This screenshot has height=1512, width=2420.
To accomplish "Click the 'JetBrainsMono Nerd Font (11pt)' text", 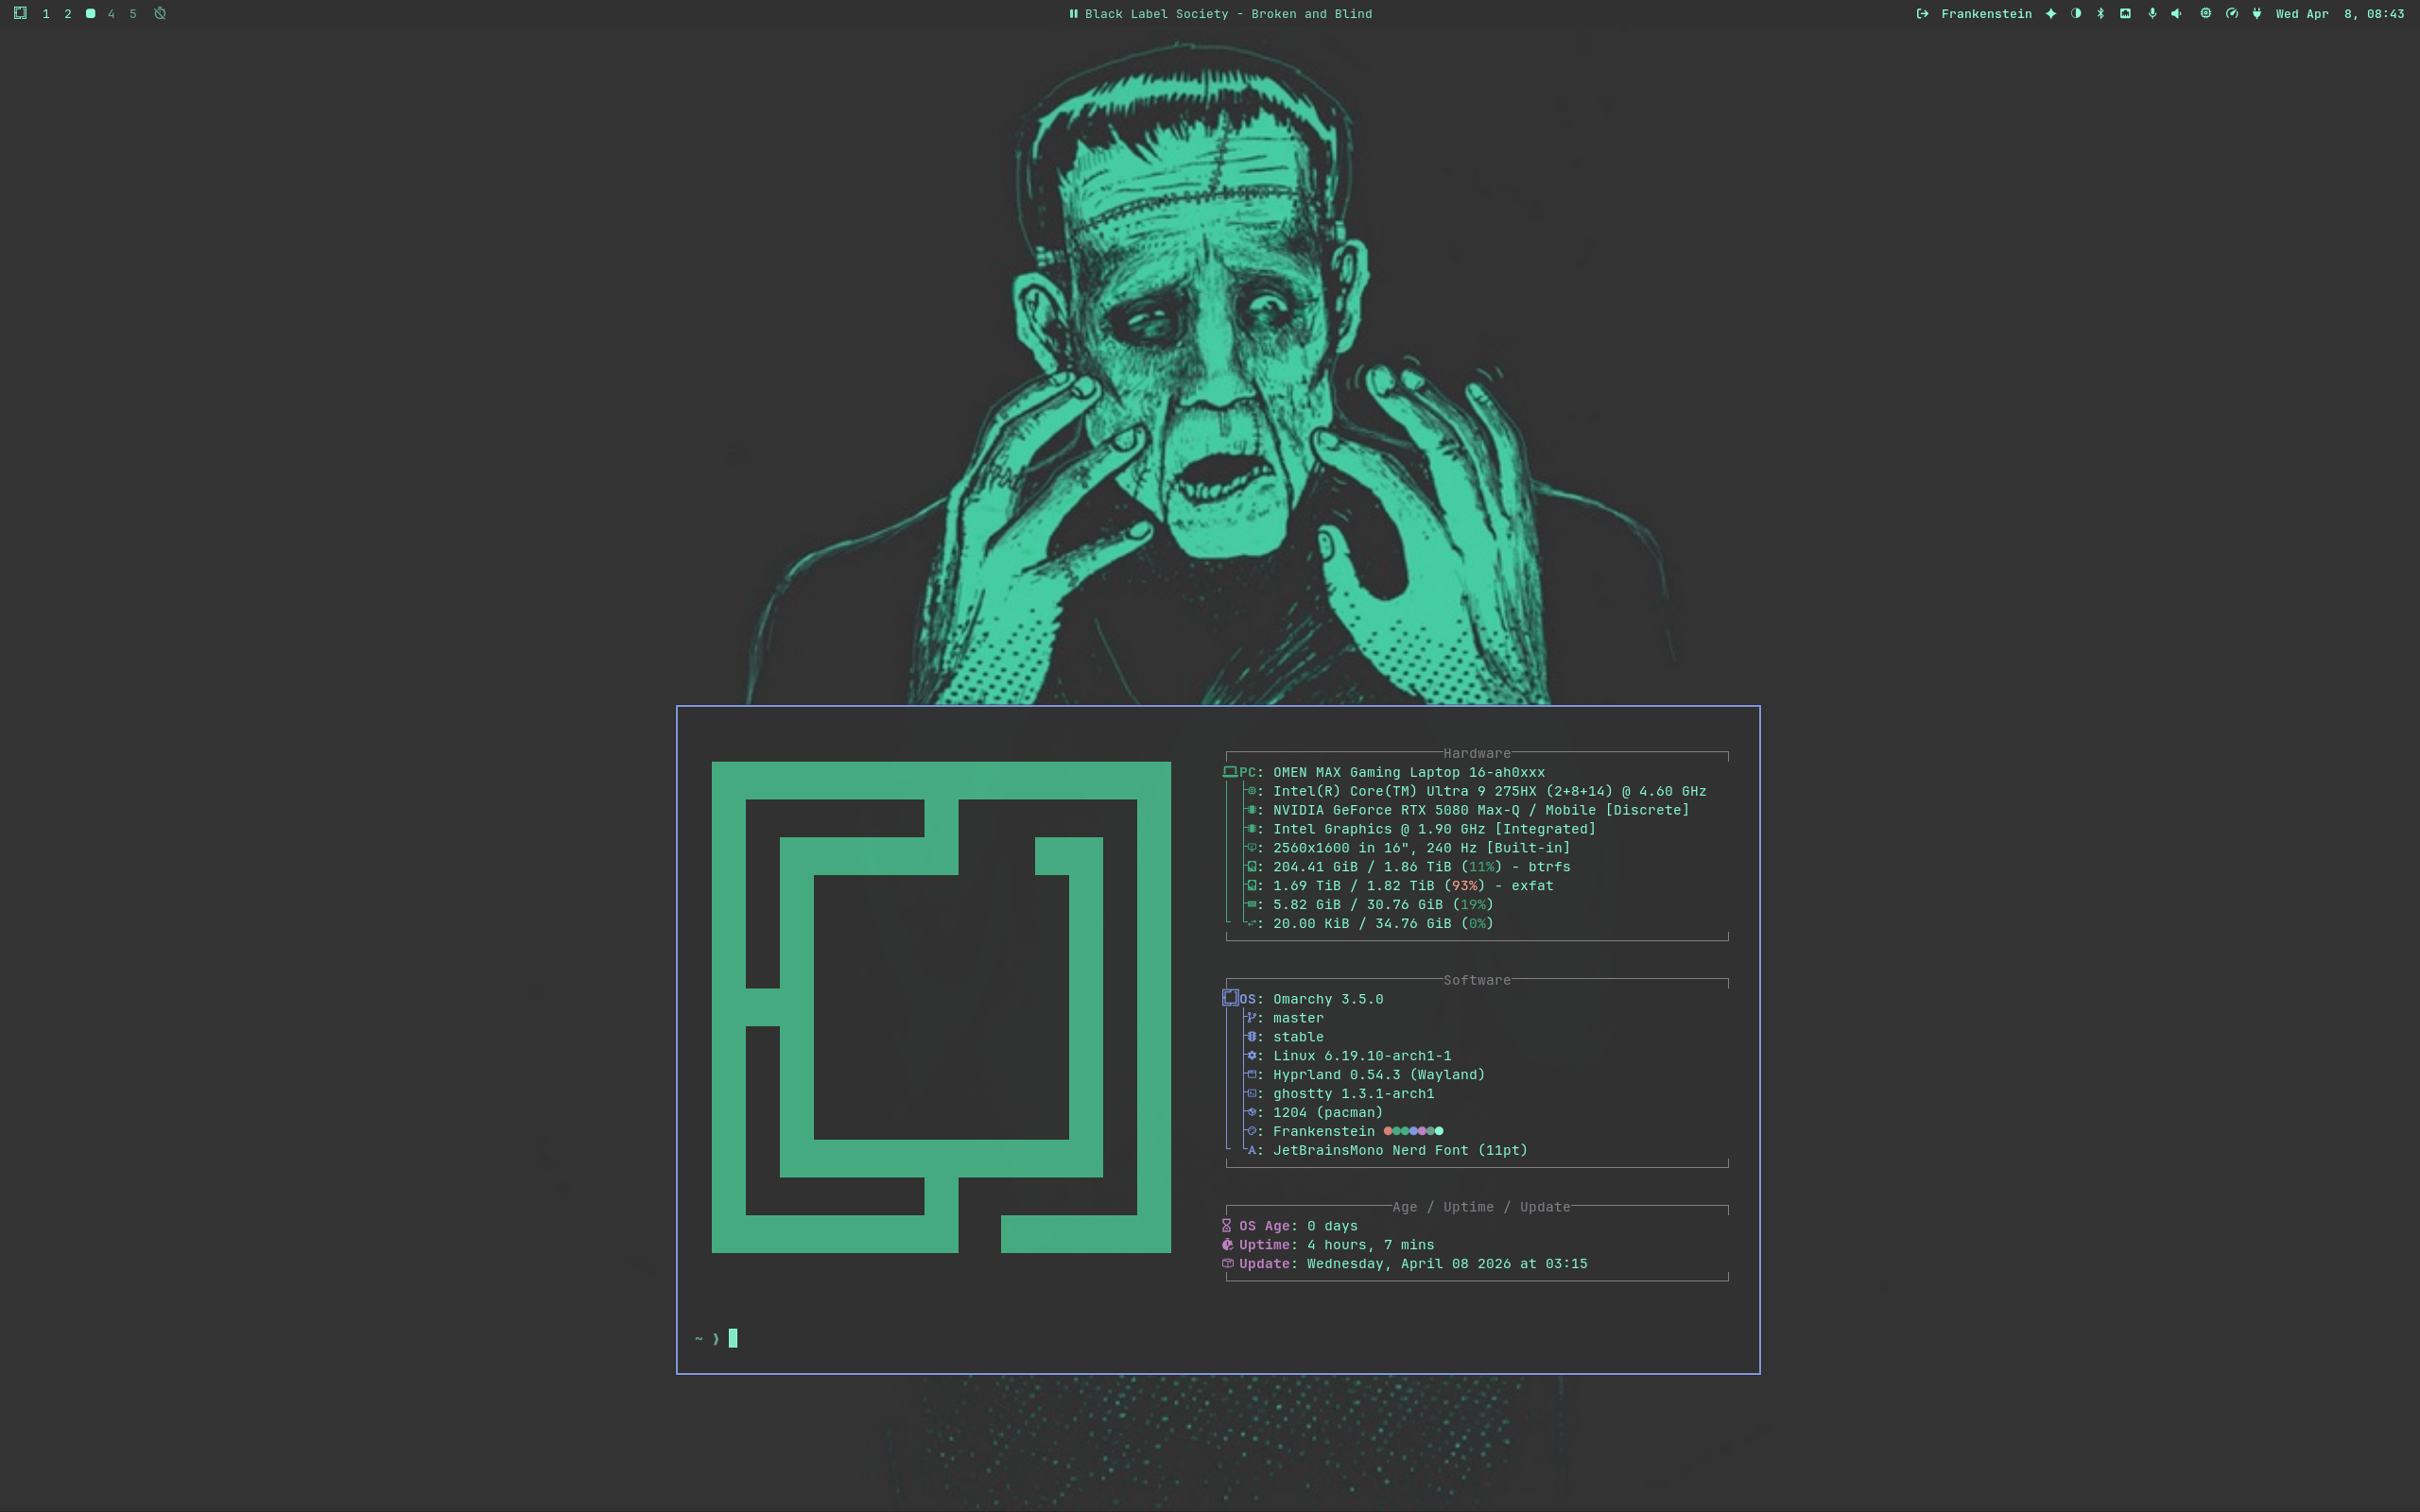I will [x=1400, y=1151].
